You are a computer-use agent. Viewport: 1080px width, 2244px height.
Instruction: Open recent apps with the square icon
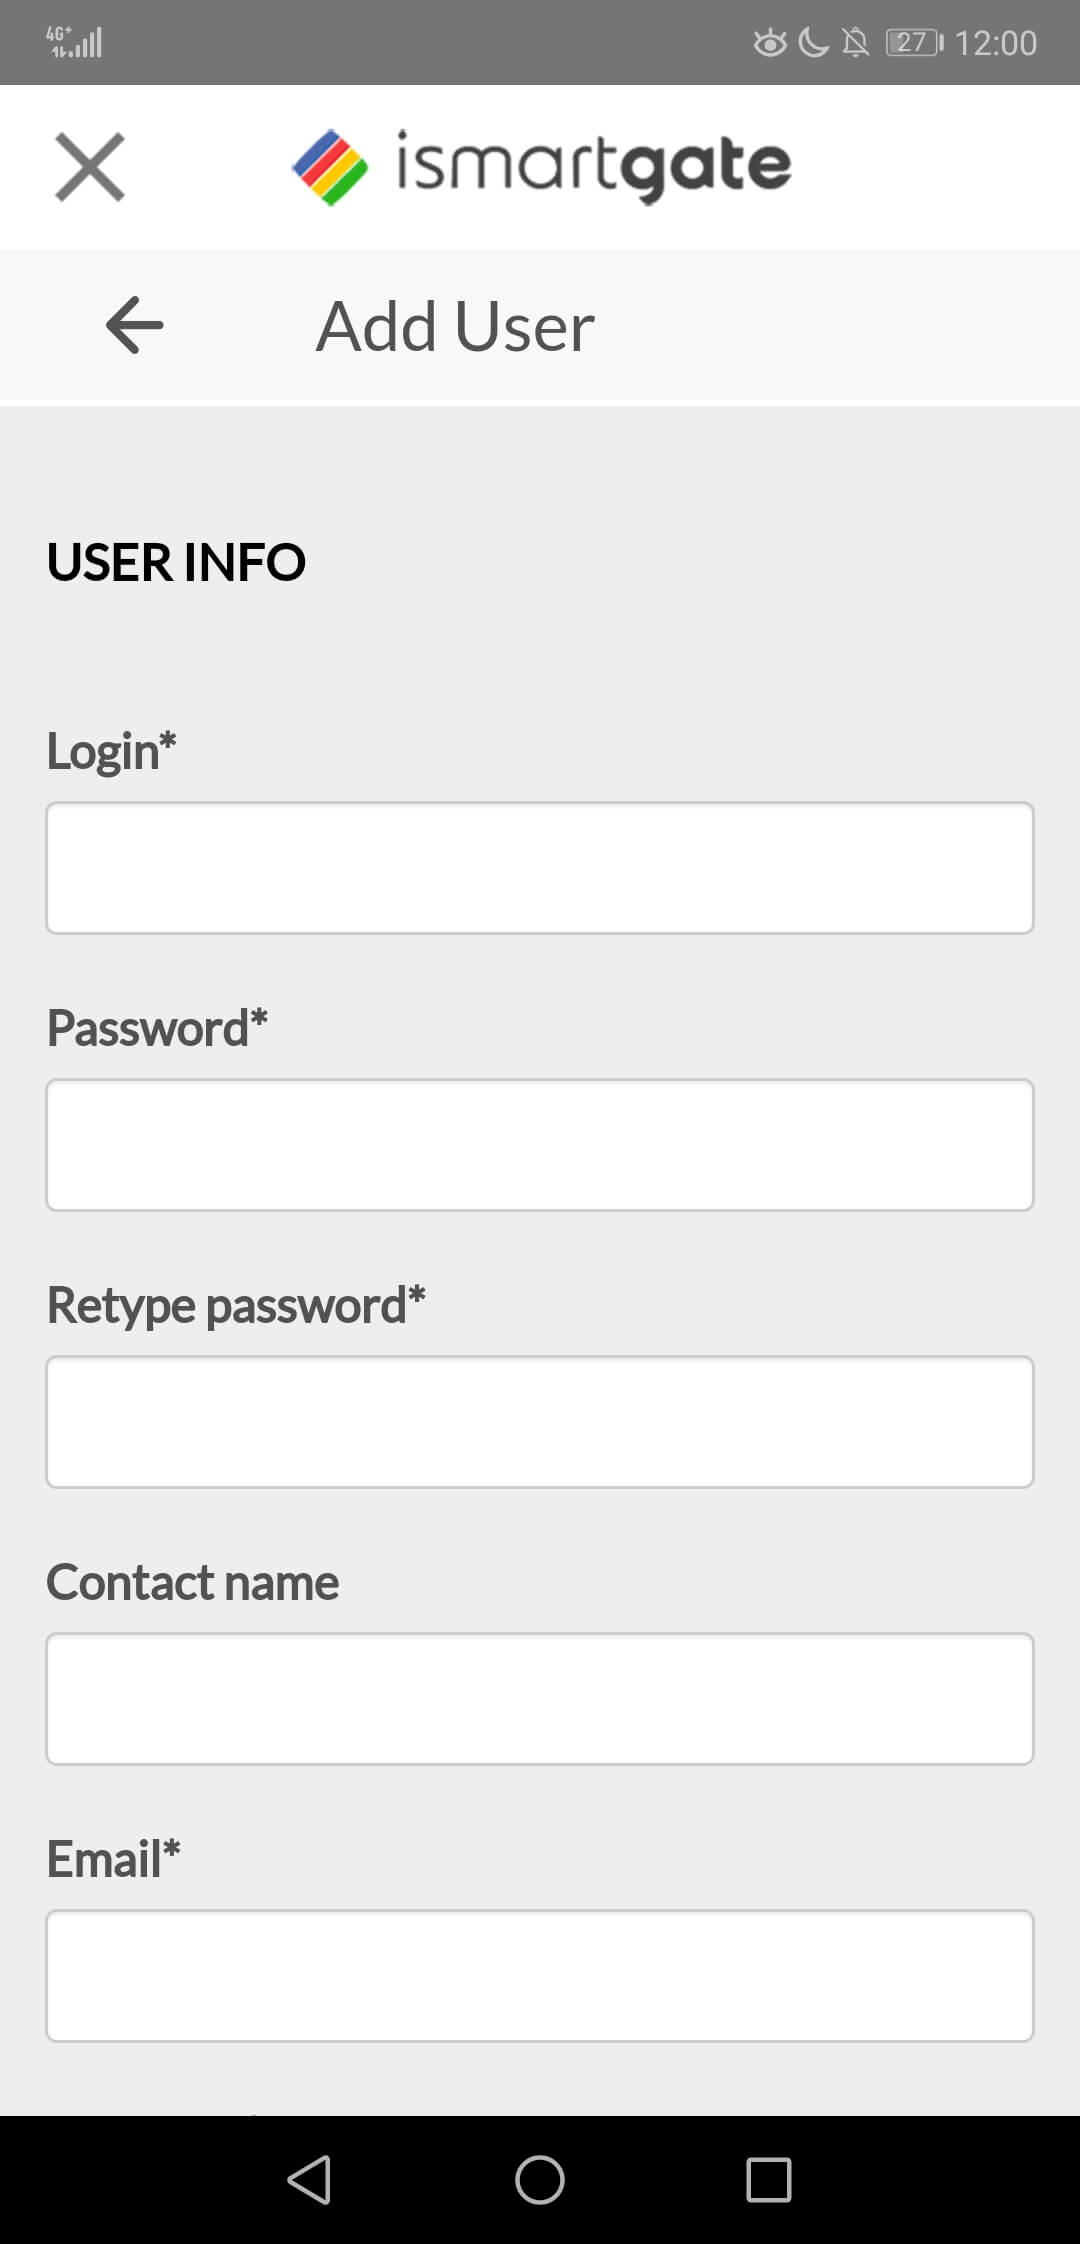[769, 2179]
